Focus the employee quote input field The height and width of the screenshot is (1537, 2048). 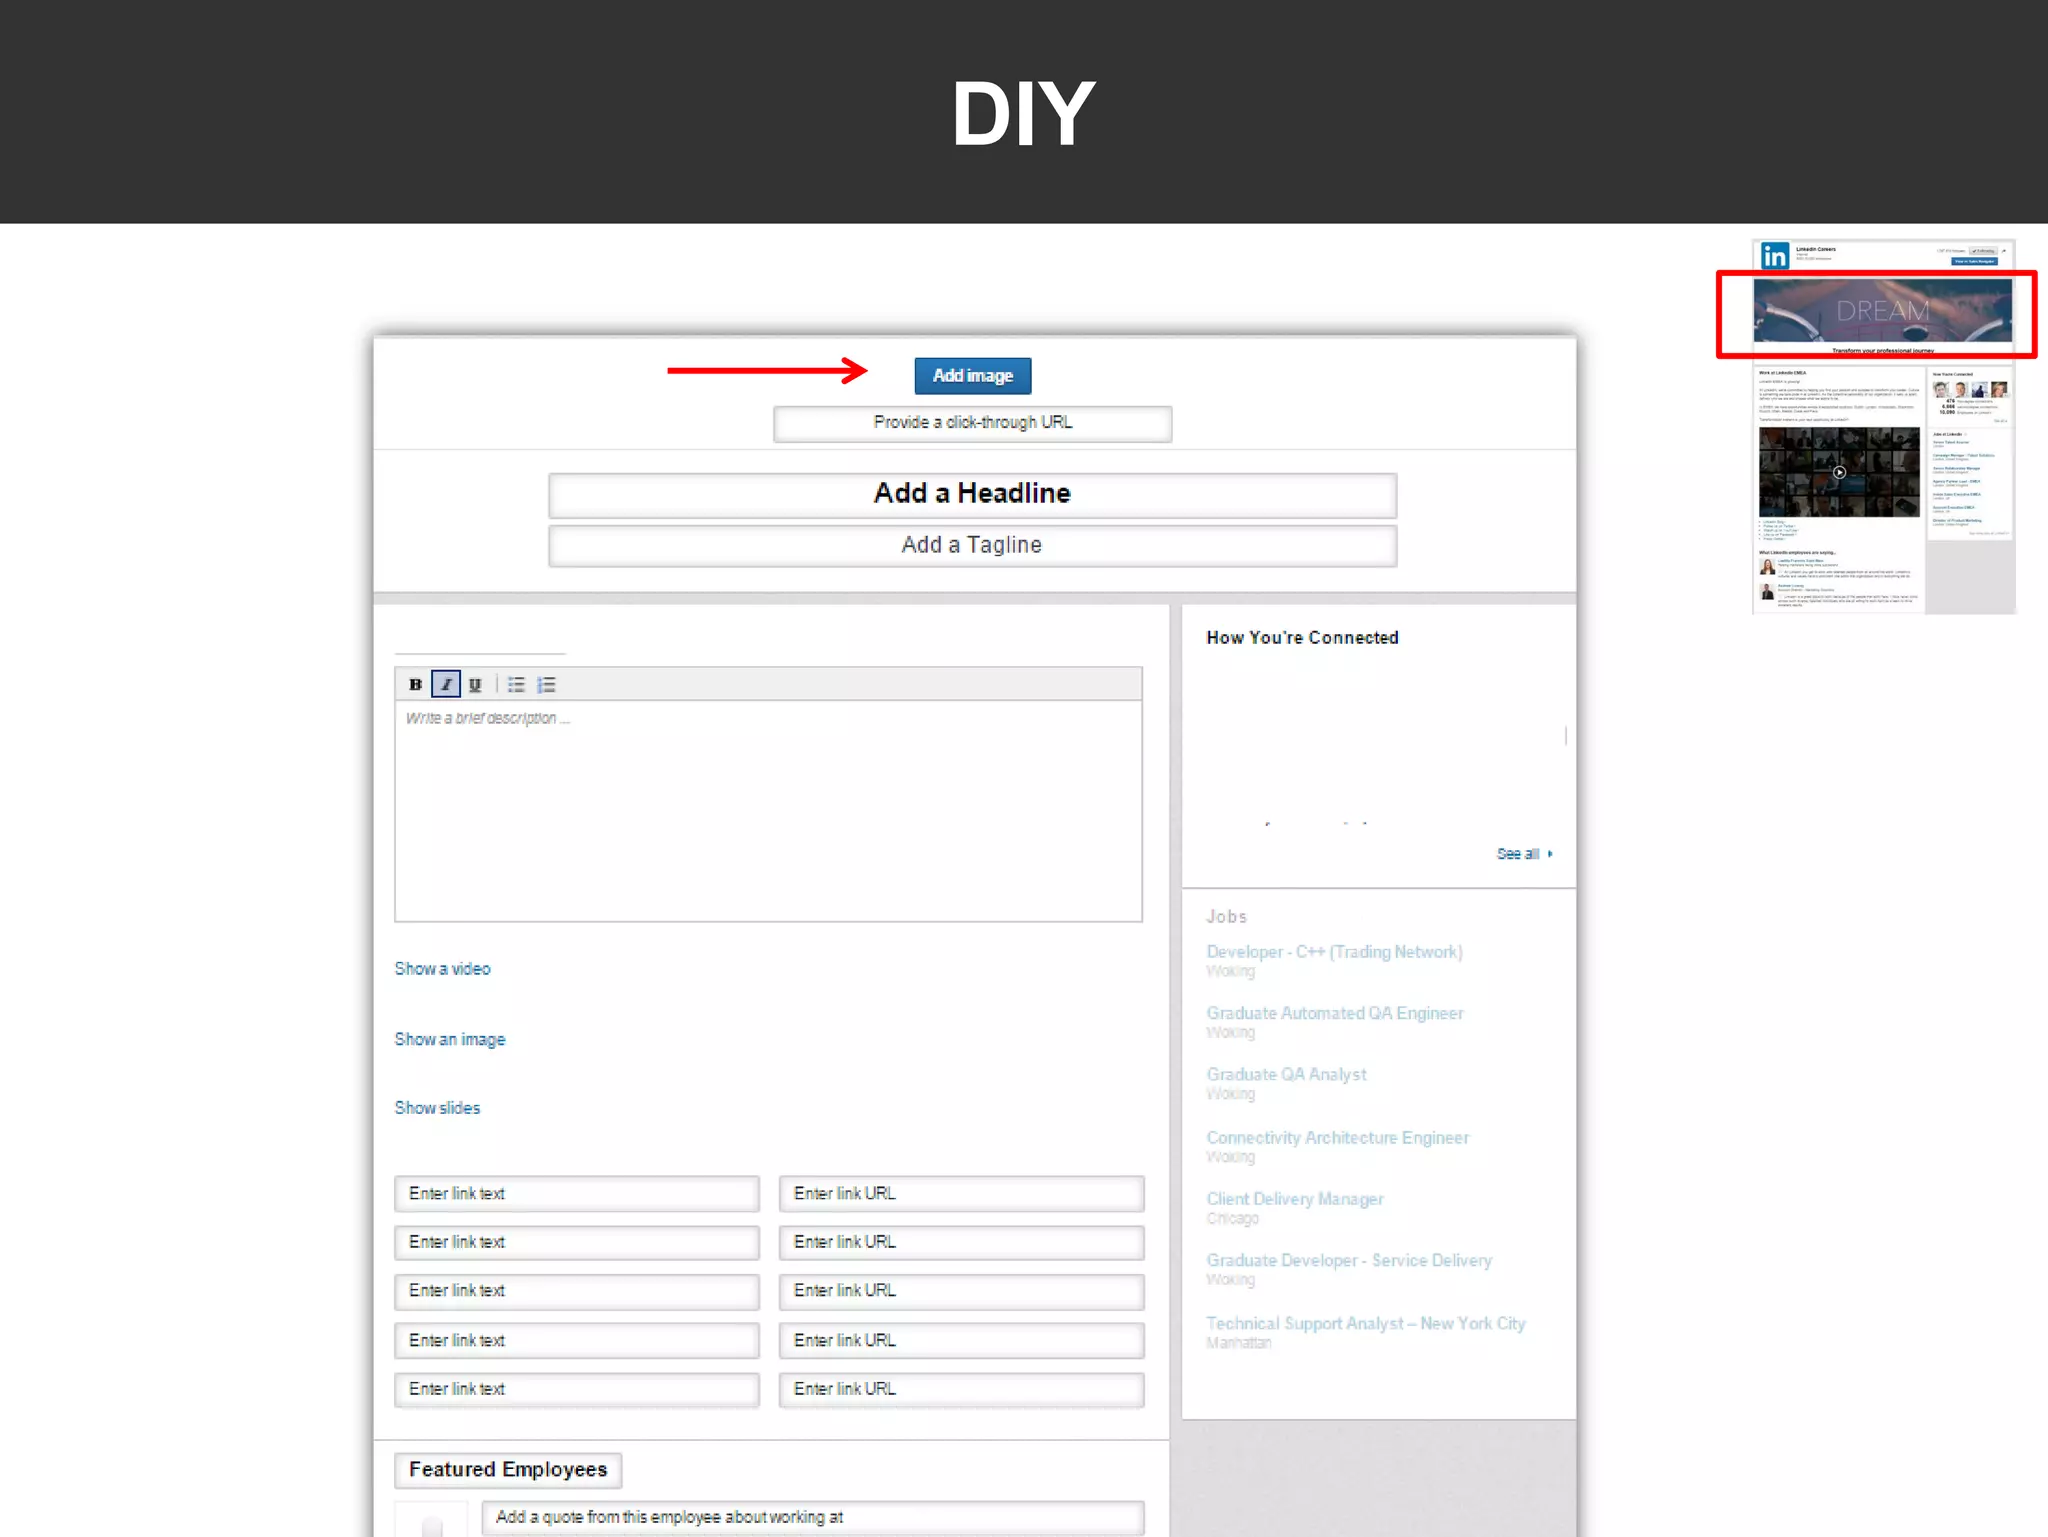click(812, 1518)
